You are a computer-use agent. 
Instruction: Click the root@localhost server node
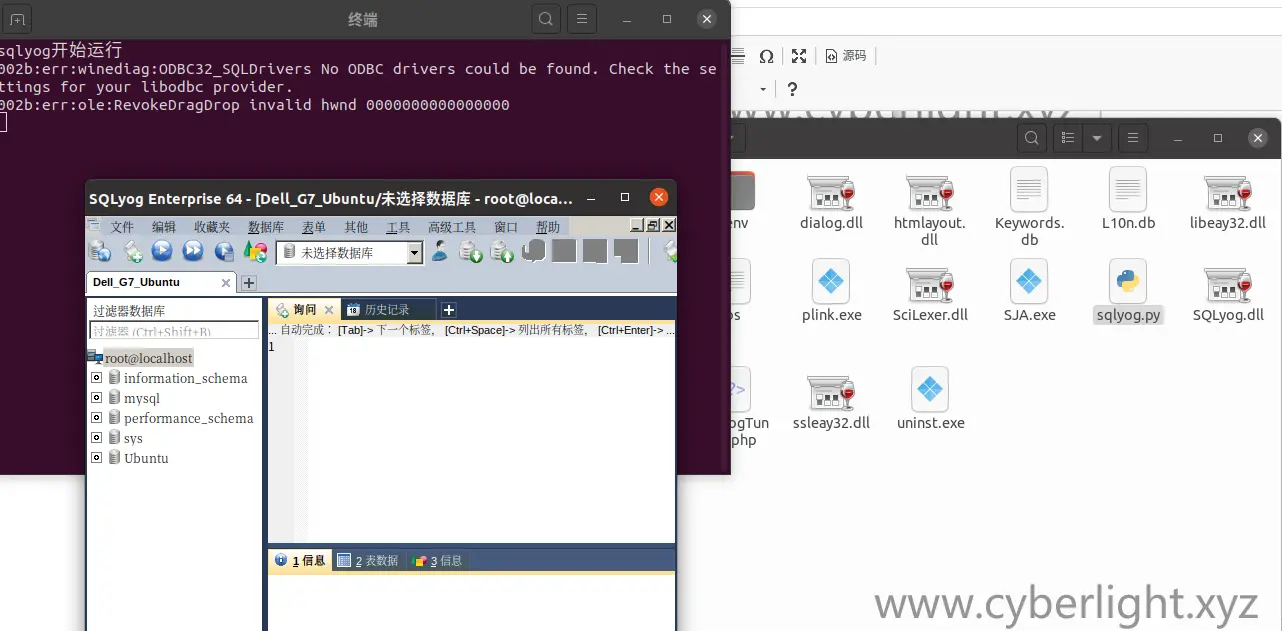[x=148, y=358]
